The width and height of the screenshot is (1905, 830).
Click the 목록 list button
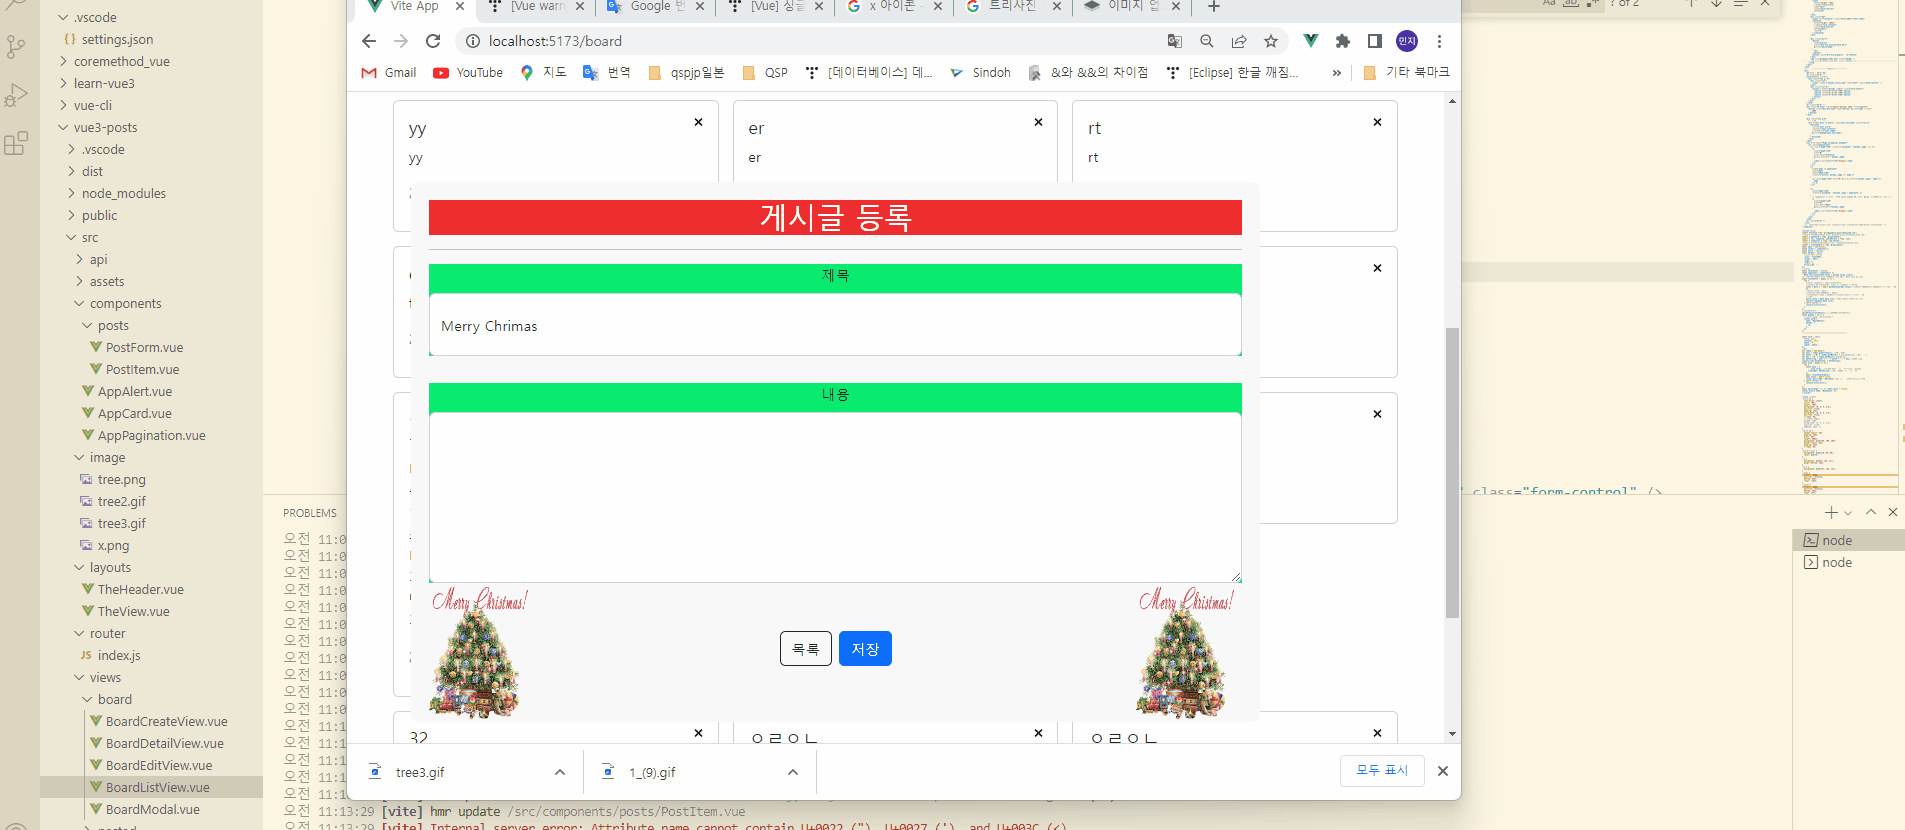click(805, 649)
